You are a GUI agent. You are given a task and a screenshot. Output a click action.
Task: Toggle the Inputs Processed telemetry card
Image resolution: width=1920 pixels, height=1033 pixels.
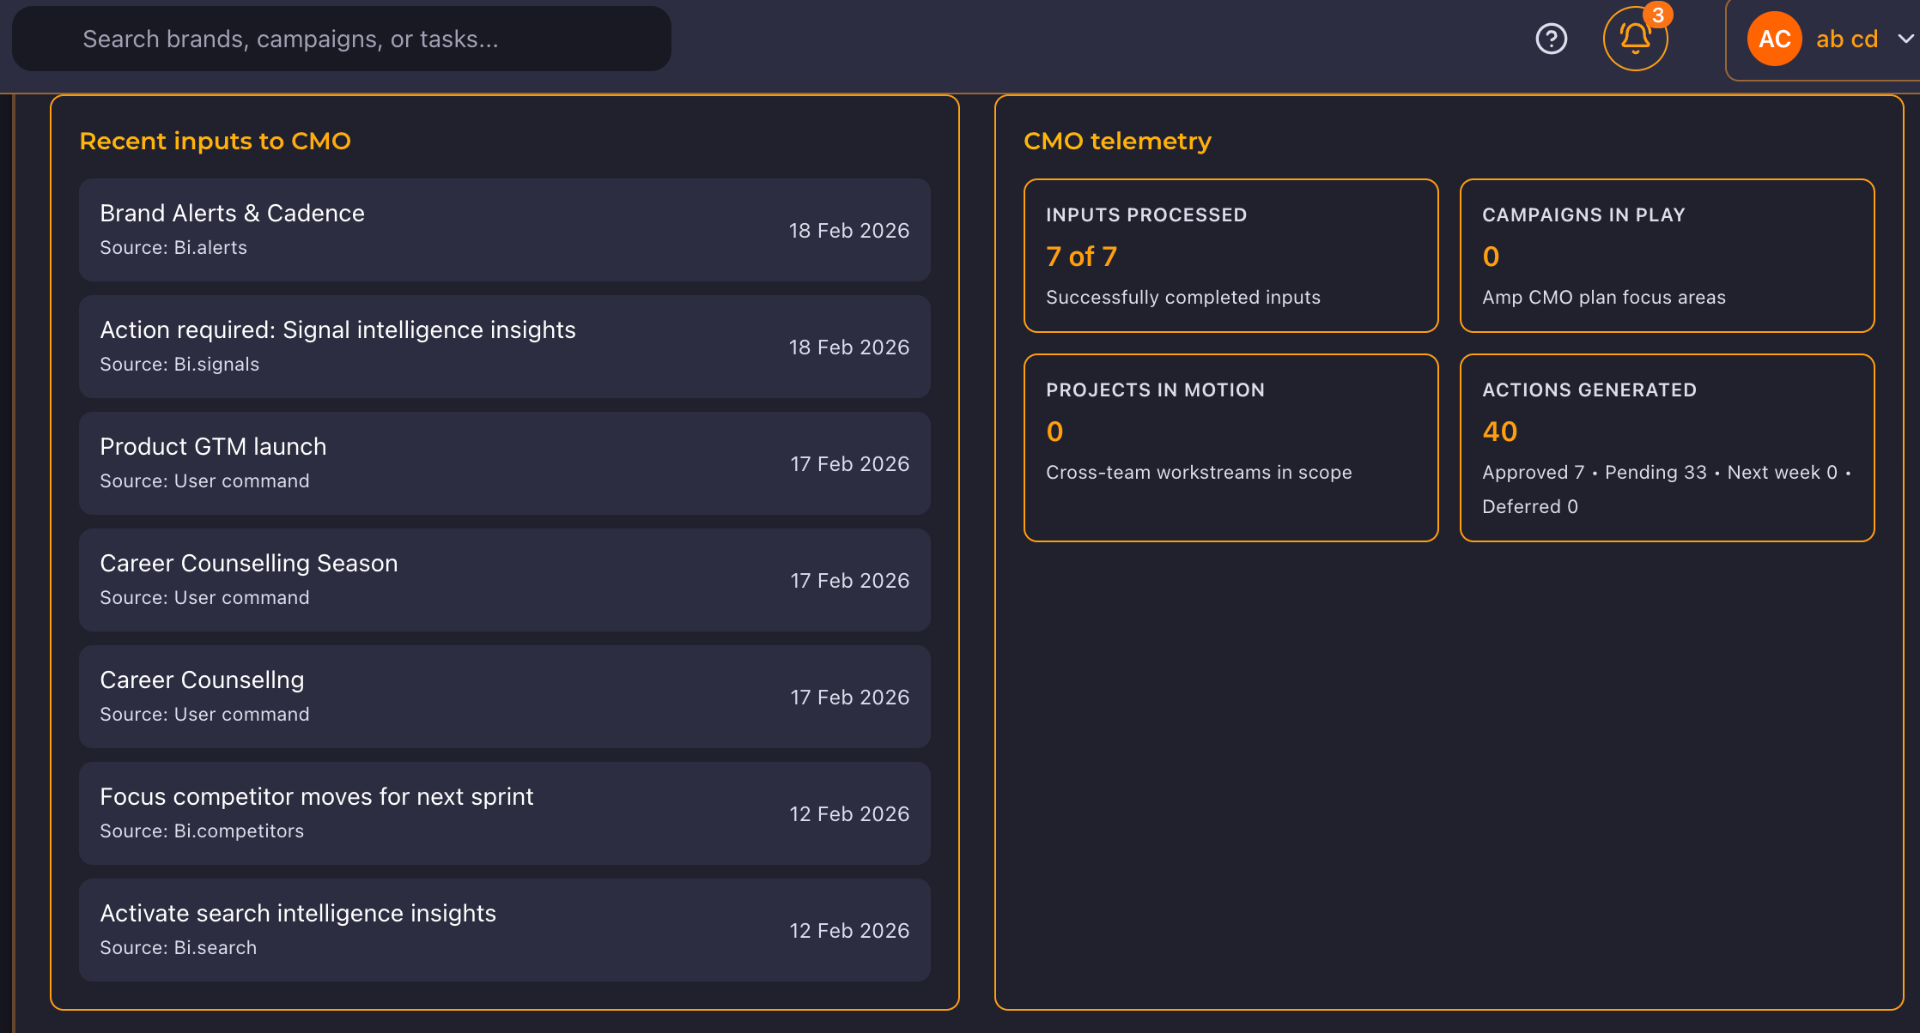click(x=1230, y=255)
